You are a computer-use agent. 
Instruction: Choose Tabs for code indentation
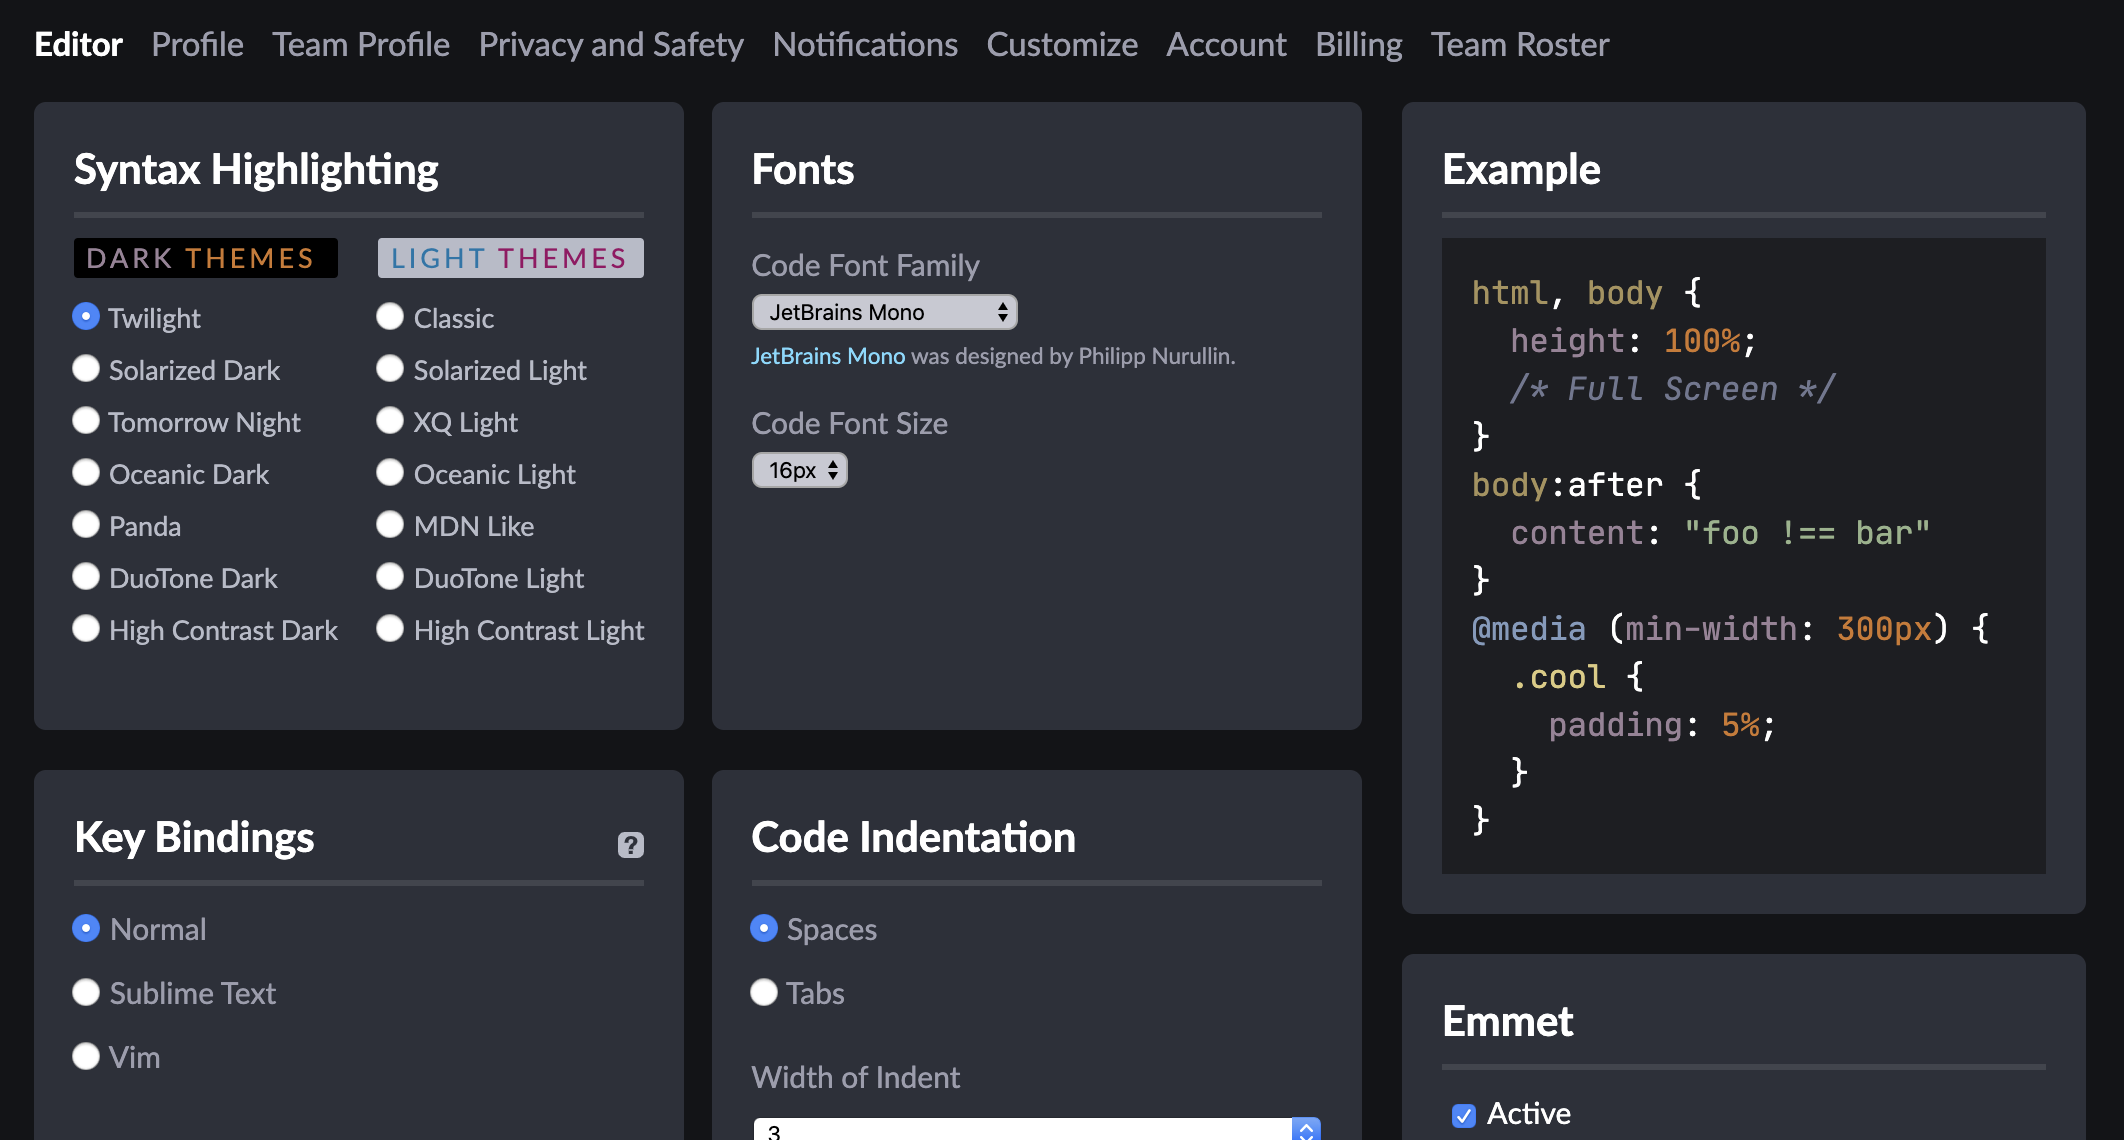pyautogui.click(x=764, y=992)
